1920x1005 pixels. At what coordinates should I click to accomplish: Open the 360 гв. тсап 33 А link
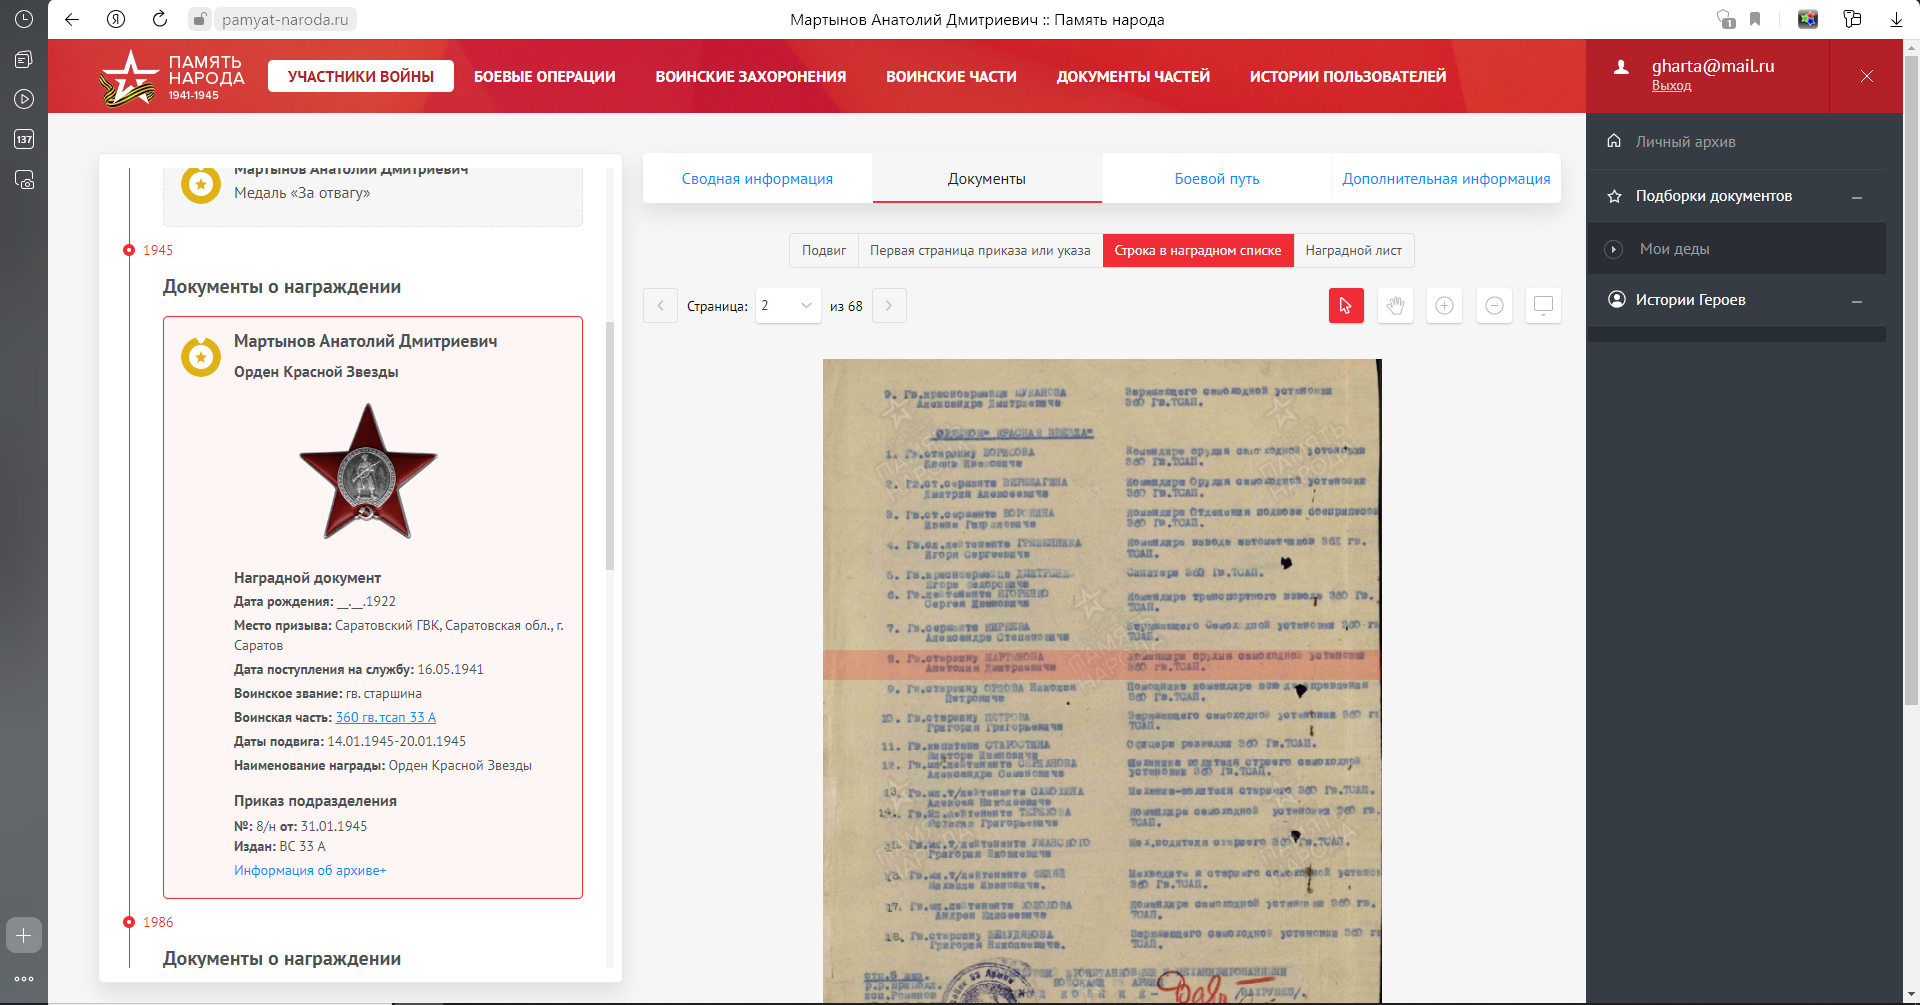[385, 718]
